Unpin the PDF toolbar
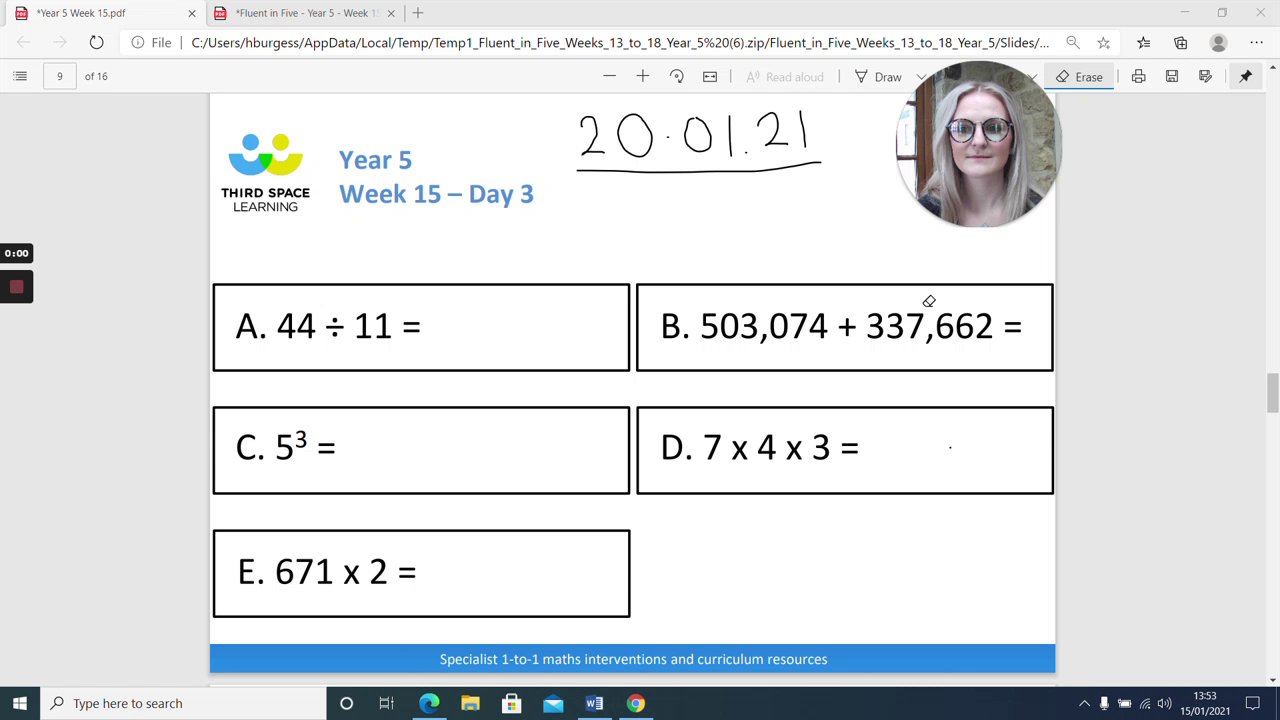 point(1245,76)
